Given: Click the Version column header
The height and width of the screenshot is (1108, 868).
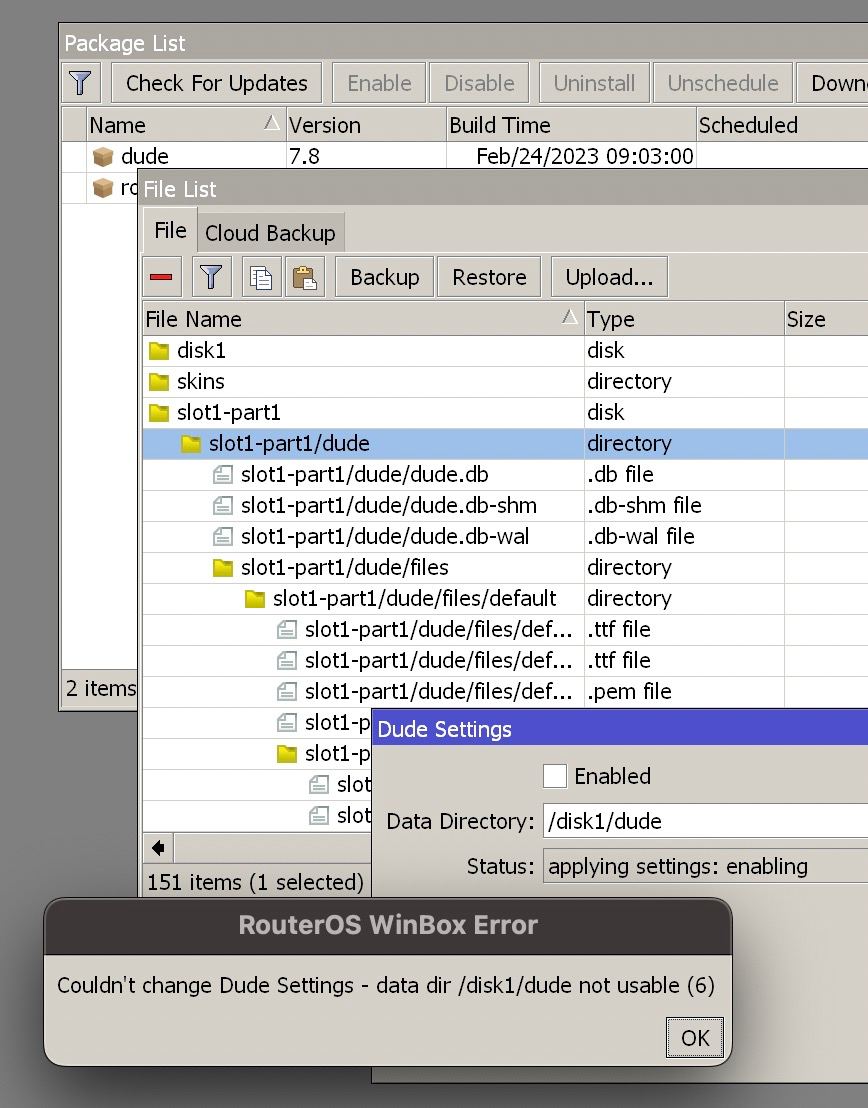Looking at the screenshot, I should click(366, 125).
